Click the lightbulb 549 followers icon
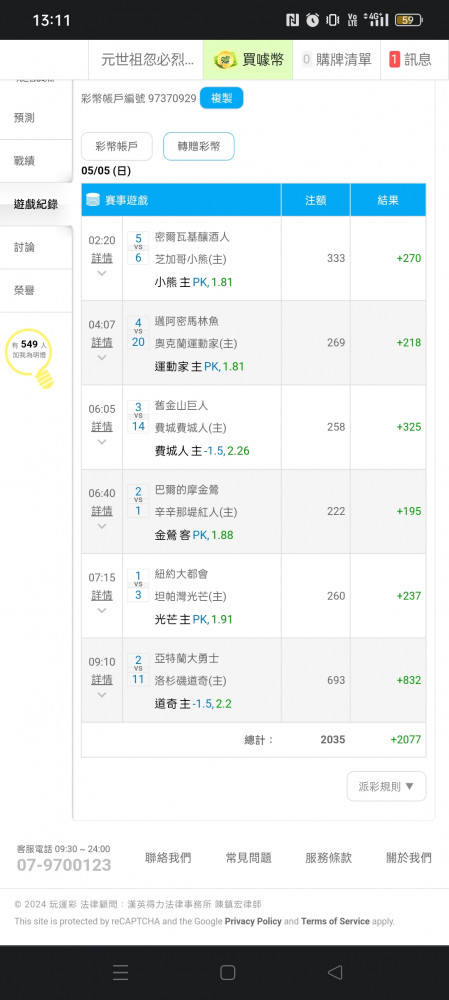Image resolution: width=449 pixels, height=1000 pixels. pyautogui.click(x=30, y=357)
